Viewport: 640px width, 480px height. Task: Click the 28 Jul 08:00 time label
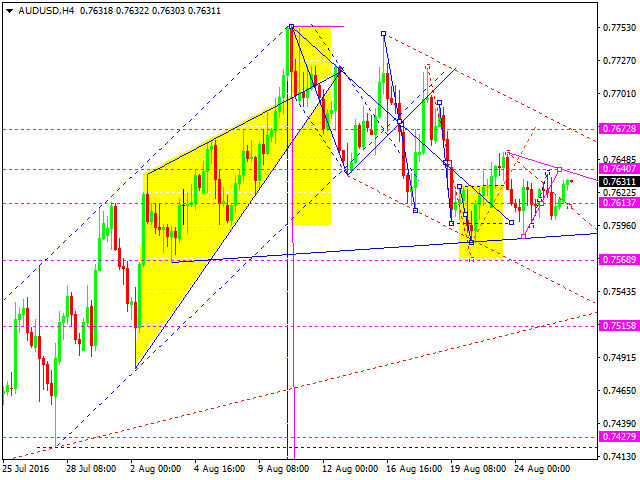click(91, 469)
